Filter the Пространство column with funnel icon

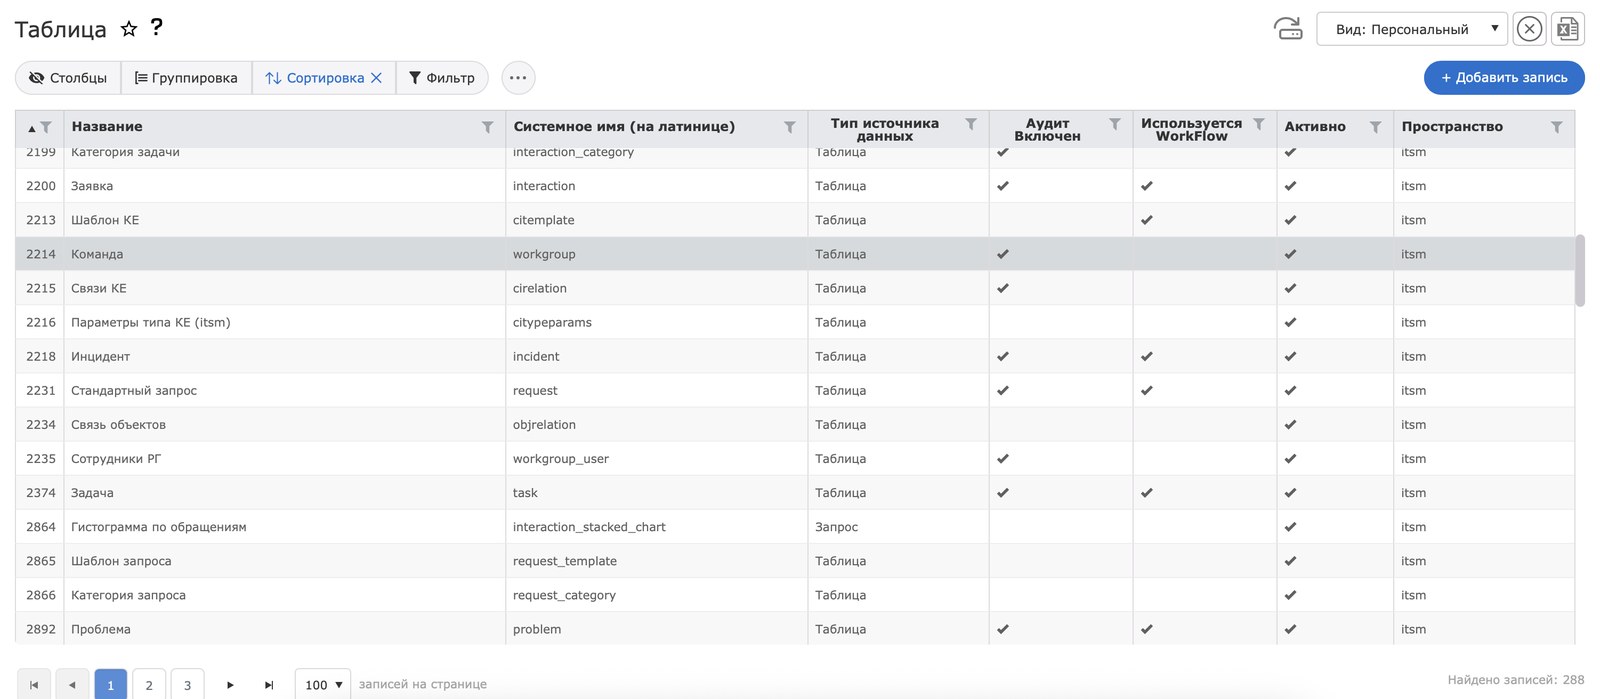pyautogui.click(x=1557, y=127)
